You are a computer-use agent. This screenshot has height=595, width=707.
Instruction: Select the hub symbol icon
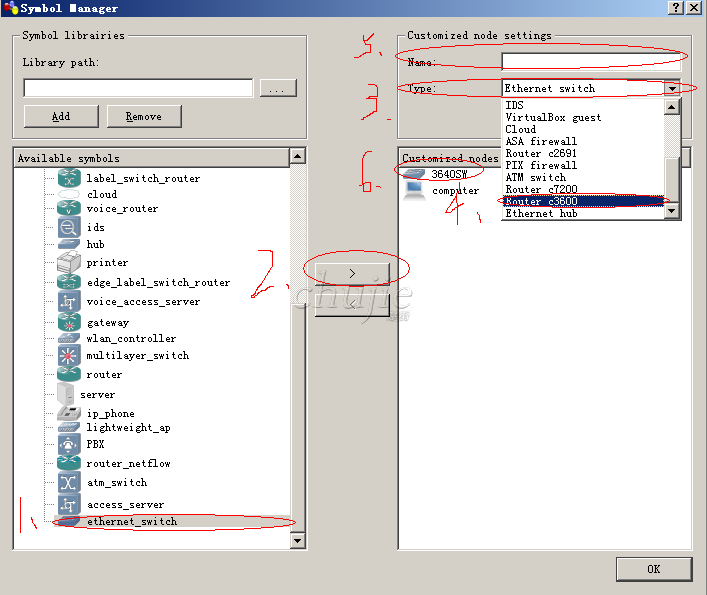point(69,244)
